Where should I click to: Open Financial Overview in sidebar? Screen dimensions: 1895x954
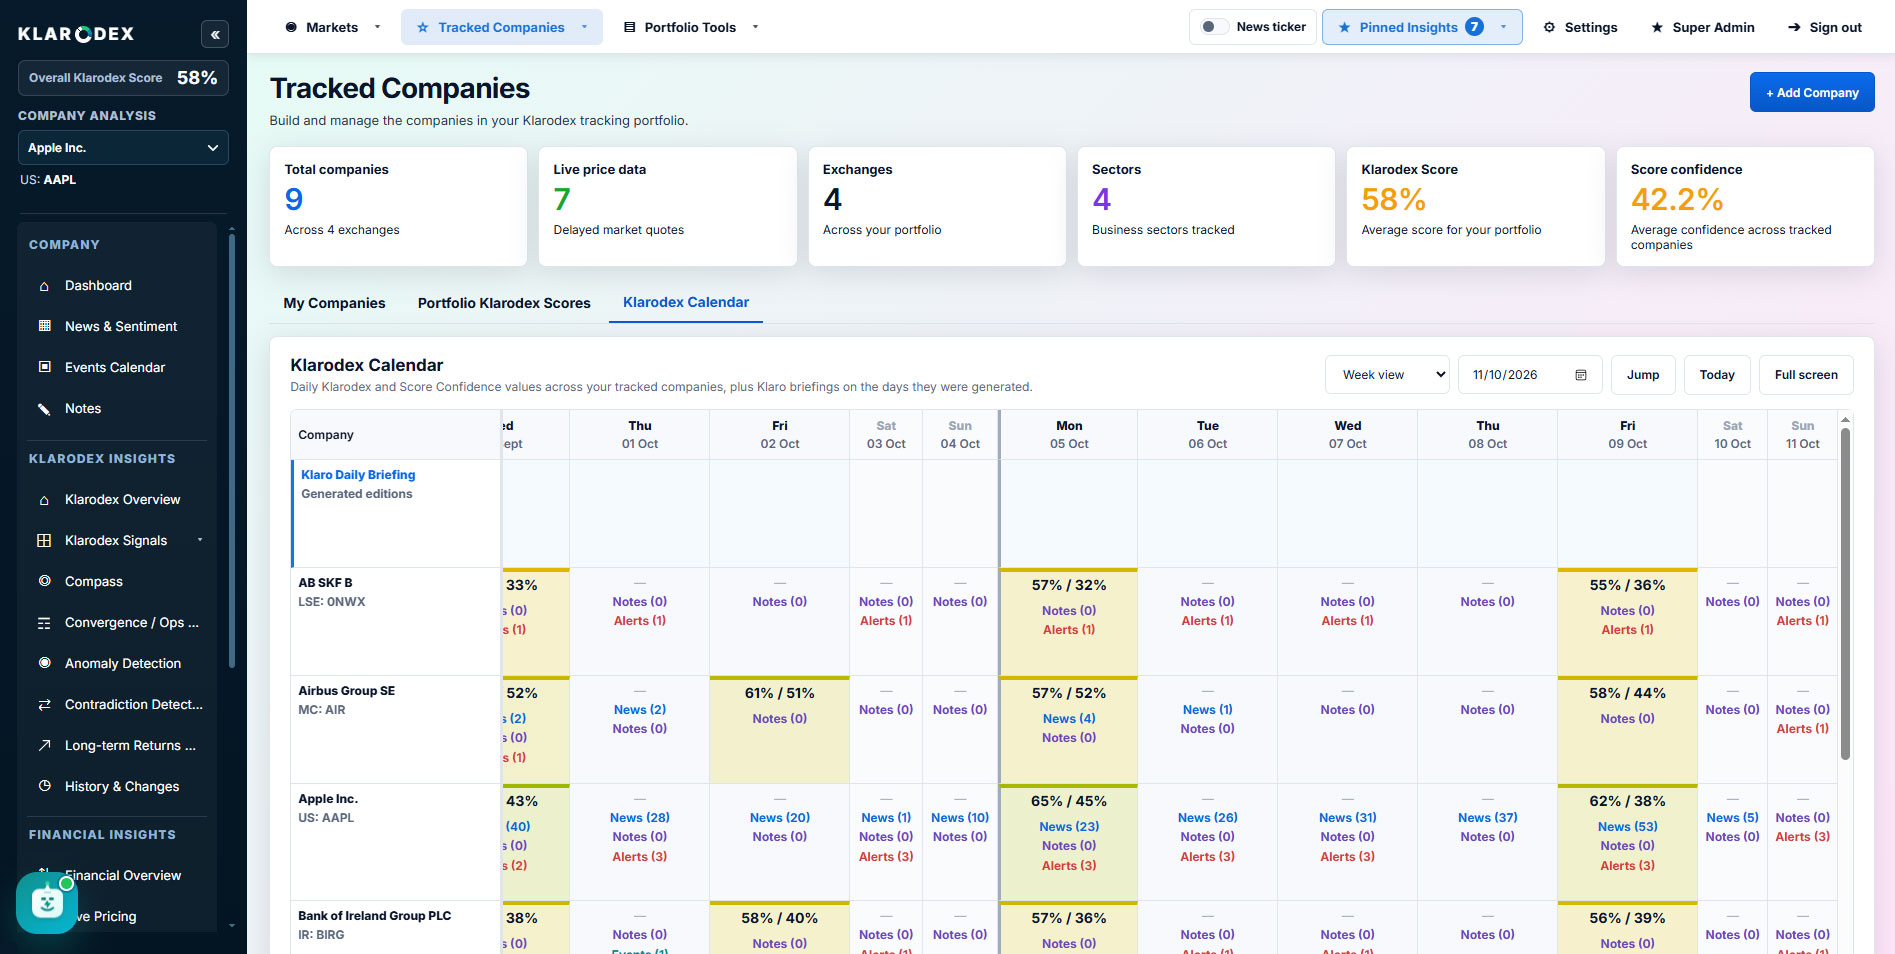click(x=122, y=875)
